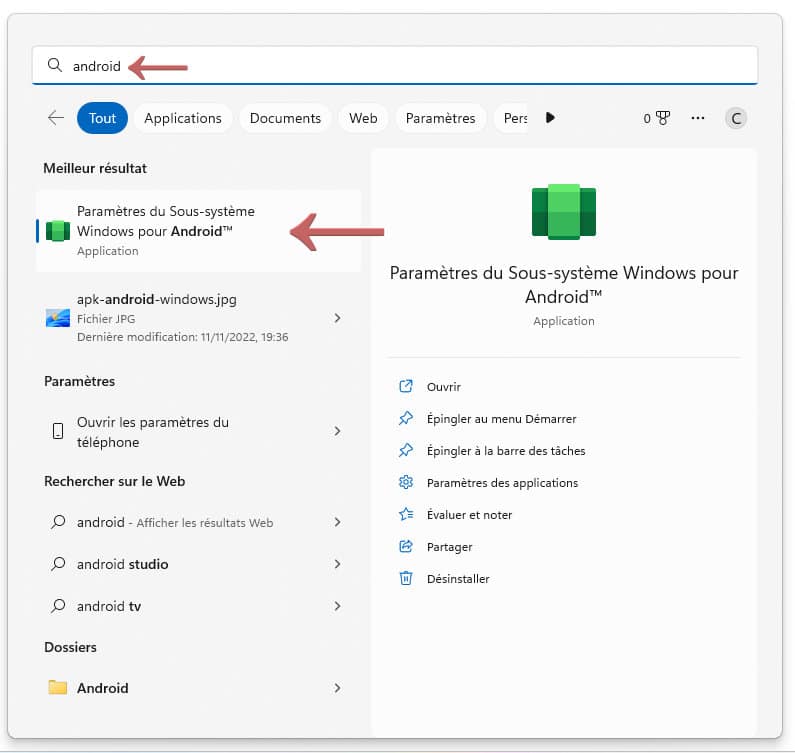Expand chevron for android tv
795x753 pixels.
point(337,606)
